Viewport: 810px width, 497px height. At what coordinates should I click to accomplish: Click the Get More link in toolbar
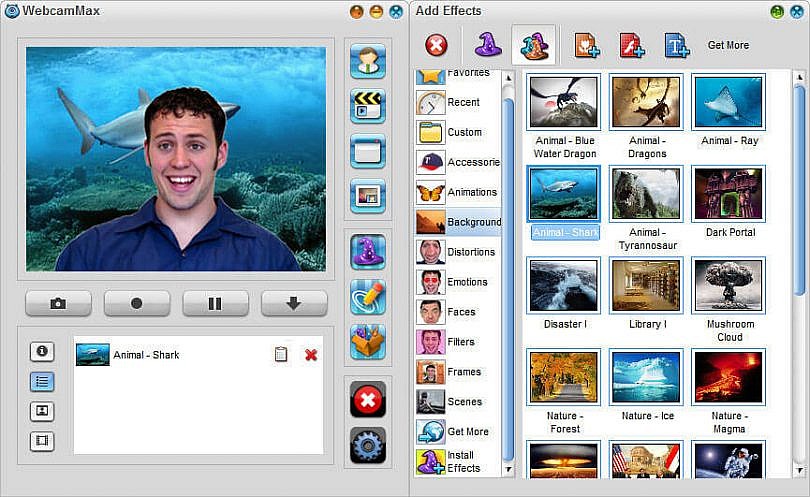[728, 45]
